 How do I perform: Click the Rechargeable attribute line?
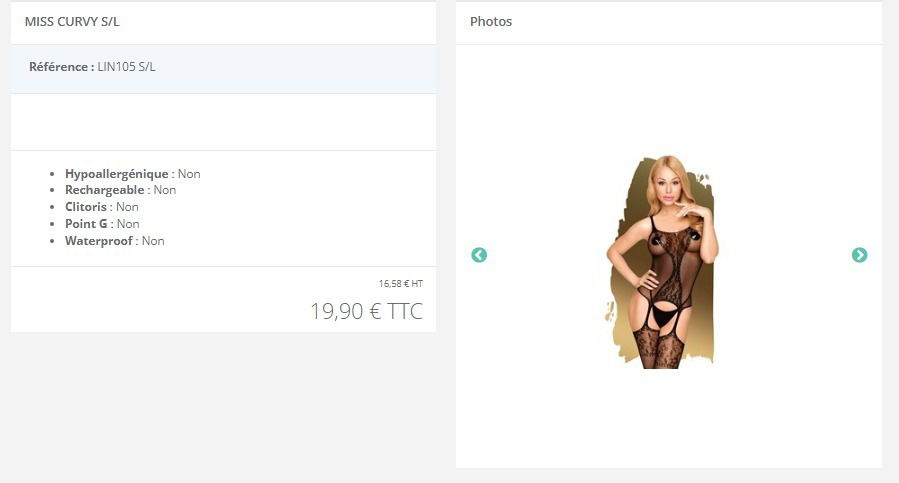tap(120, 190)
